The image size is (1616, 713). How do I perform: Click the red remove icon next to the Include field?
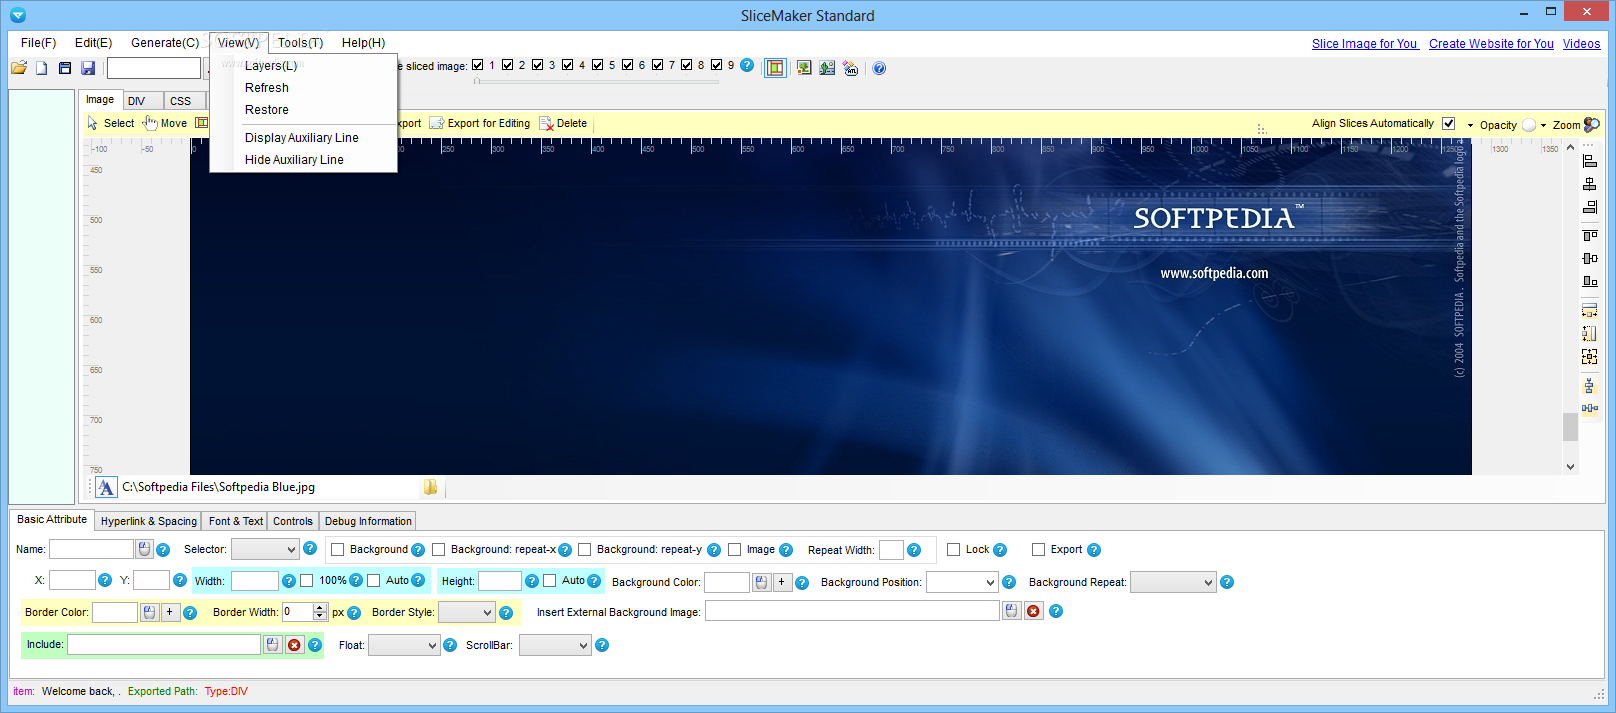click(294, 645)
